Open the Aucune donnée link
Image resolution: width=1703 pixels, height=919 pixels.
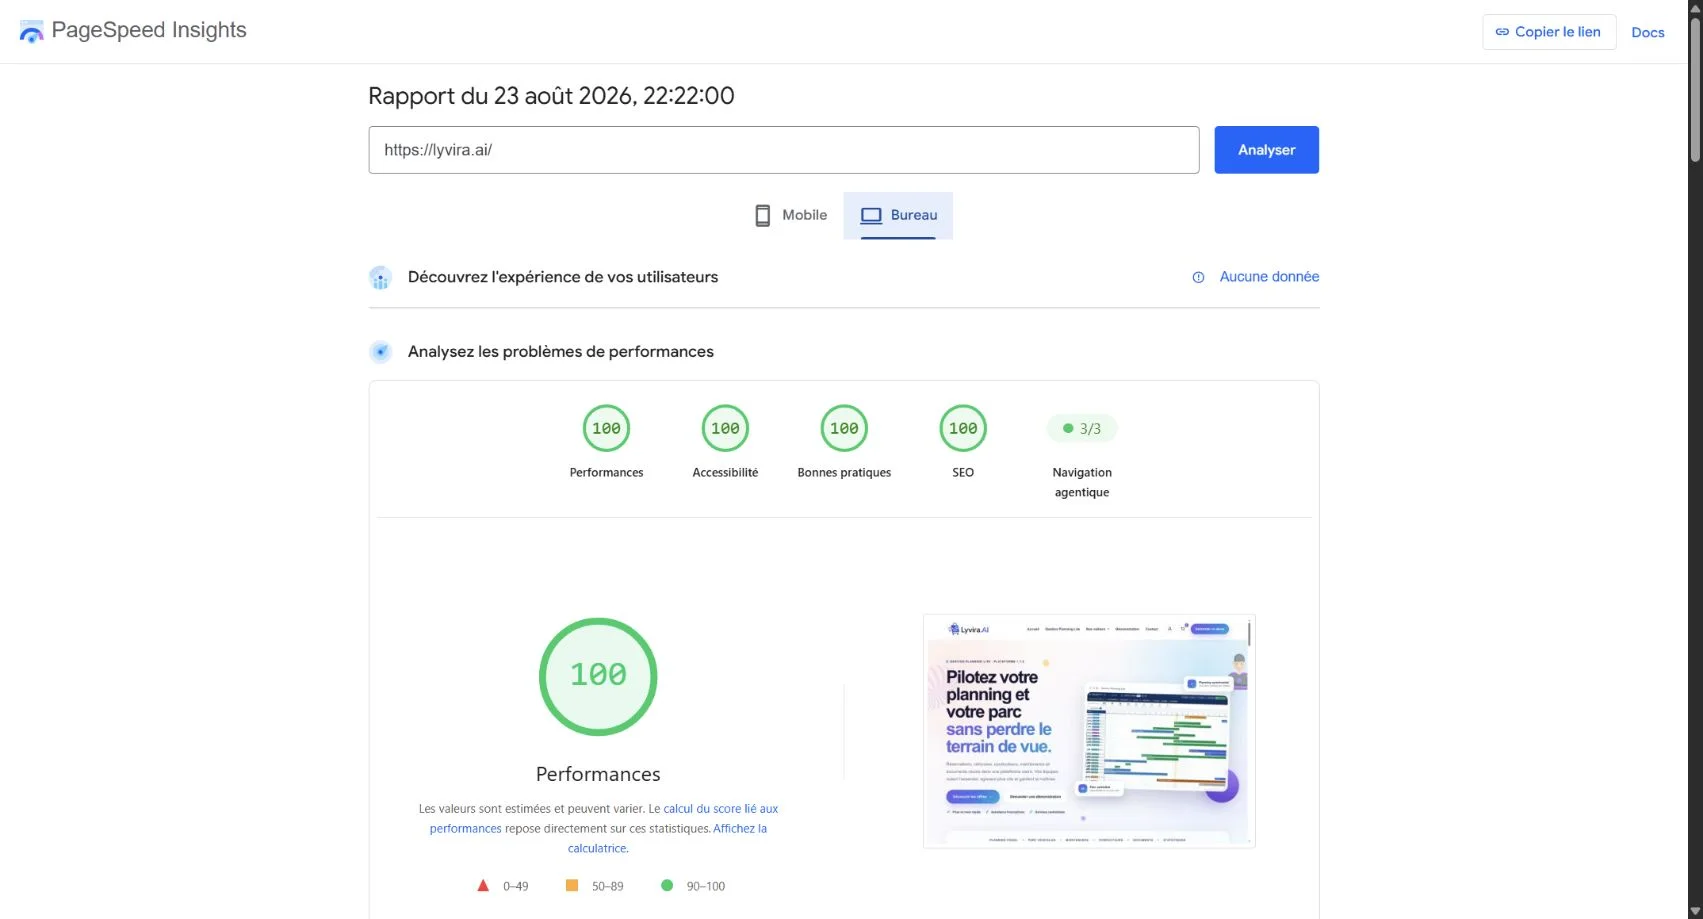coord(1269,277)
